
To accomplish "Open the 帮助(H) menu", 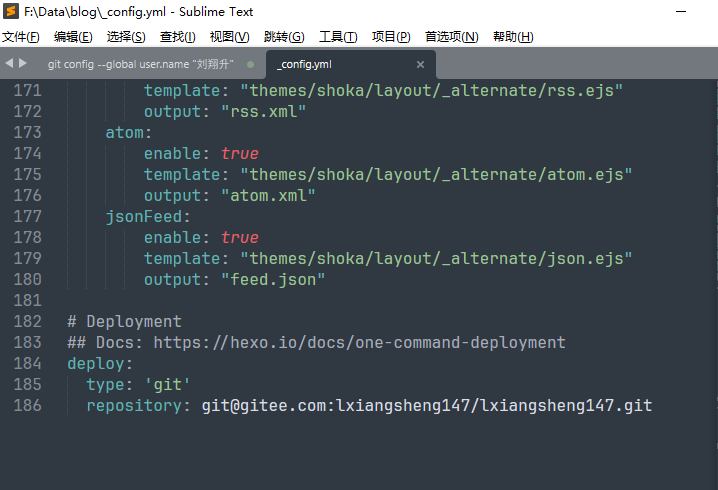I will pos(513,37).
